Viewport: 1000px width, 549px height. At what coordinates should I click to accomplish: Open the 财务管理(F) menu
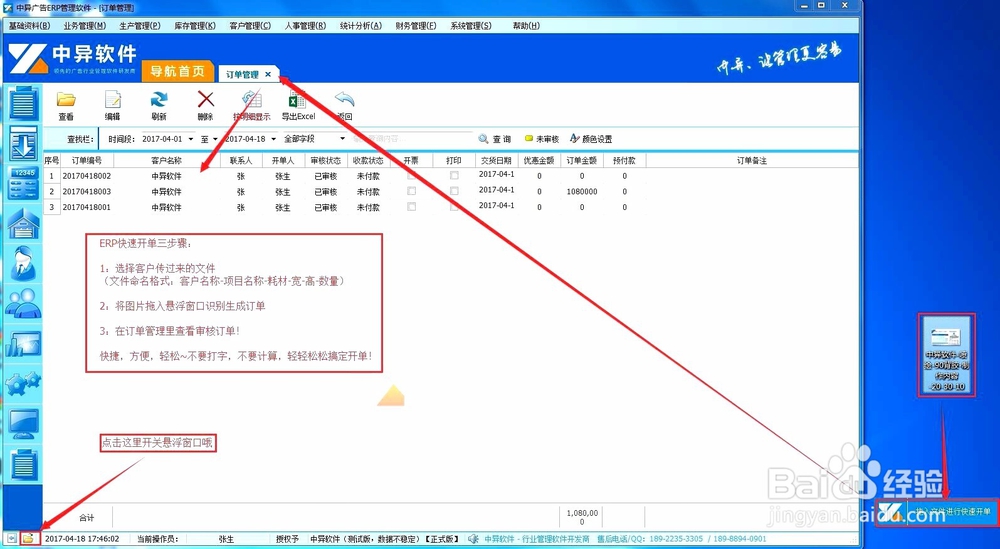coord(416,26)
